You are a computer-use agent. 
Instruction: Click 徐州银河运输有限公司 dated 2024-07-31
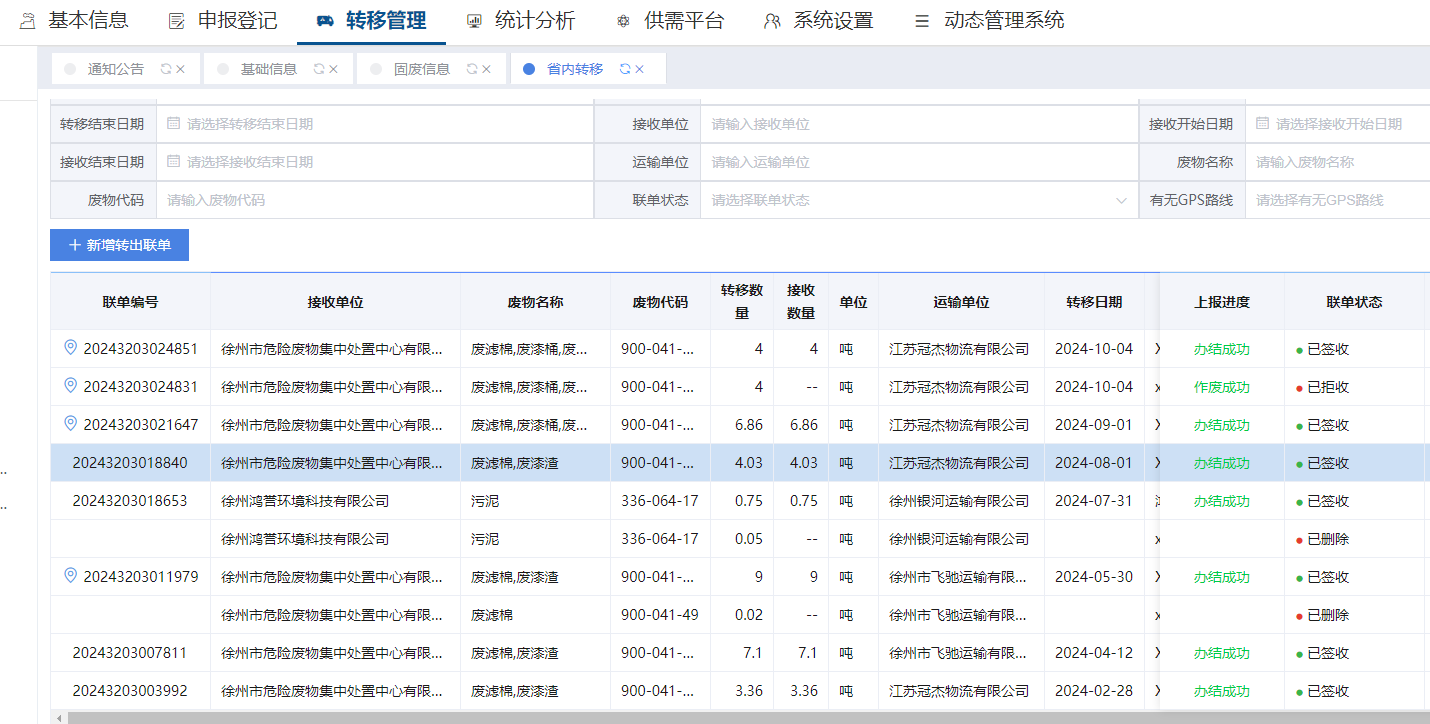pos(959,501)
